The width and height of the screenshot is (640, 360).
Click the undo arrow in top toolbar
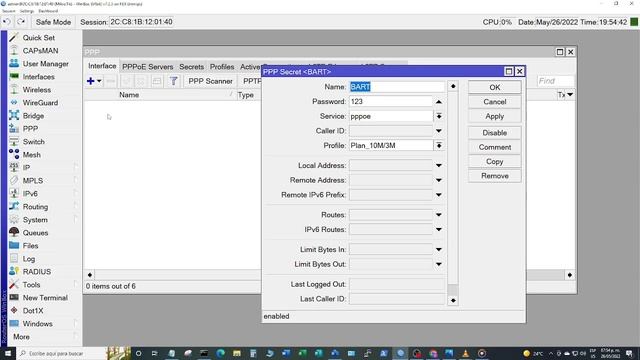tap(7, 22)
